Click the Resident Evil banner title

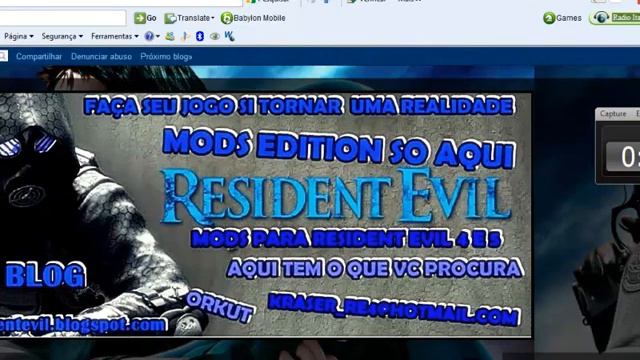click(336, 197)
